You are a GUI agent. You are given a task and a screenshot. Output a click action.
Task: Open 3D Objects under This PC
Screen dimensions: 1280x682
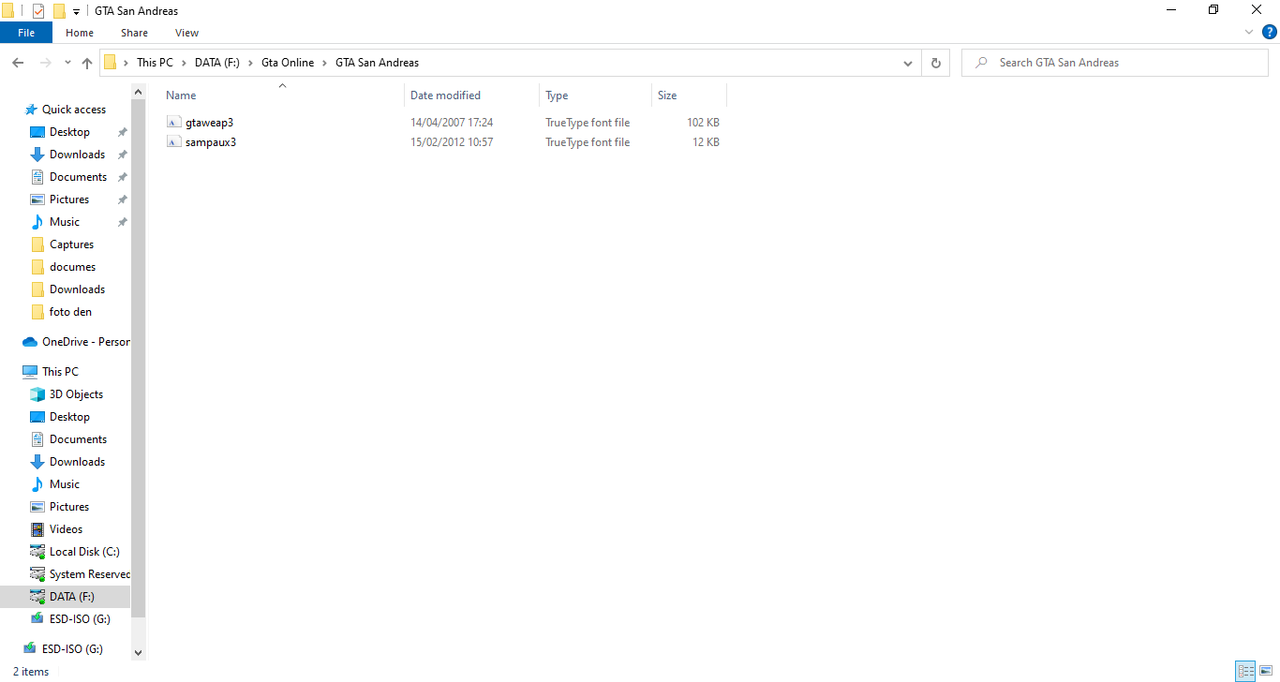(x=76, y=394)
